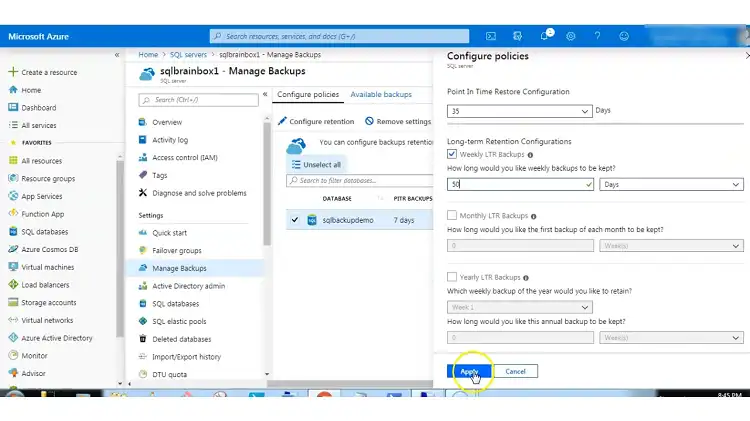750x421 pixels.
Task: Open Dashboard from left navigation
Action: pyautogui.click(x=33, y=108)
